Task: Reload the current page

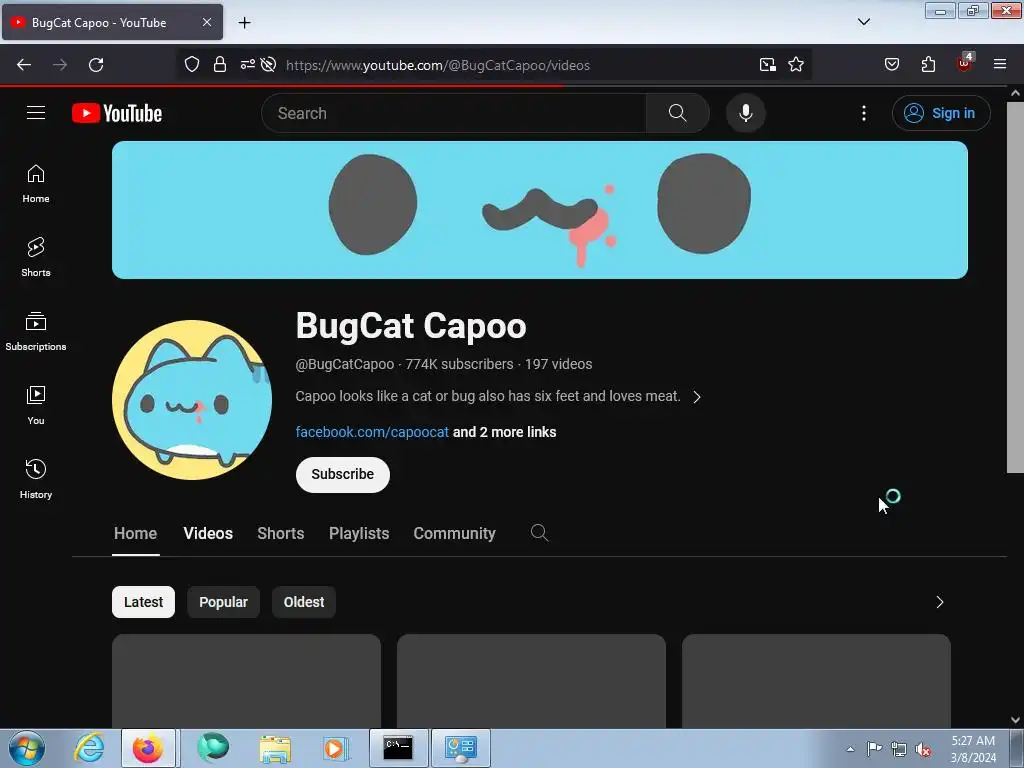Action: coord(96,65)
